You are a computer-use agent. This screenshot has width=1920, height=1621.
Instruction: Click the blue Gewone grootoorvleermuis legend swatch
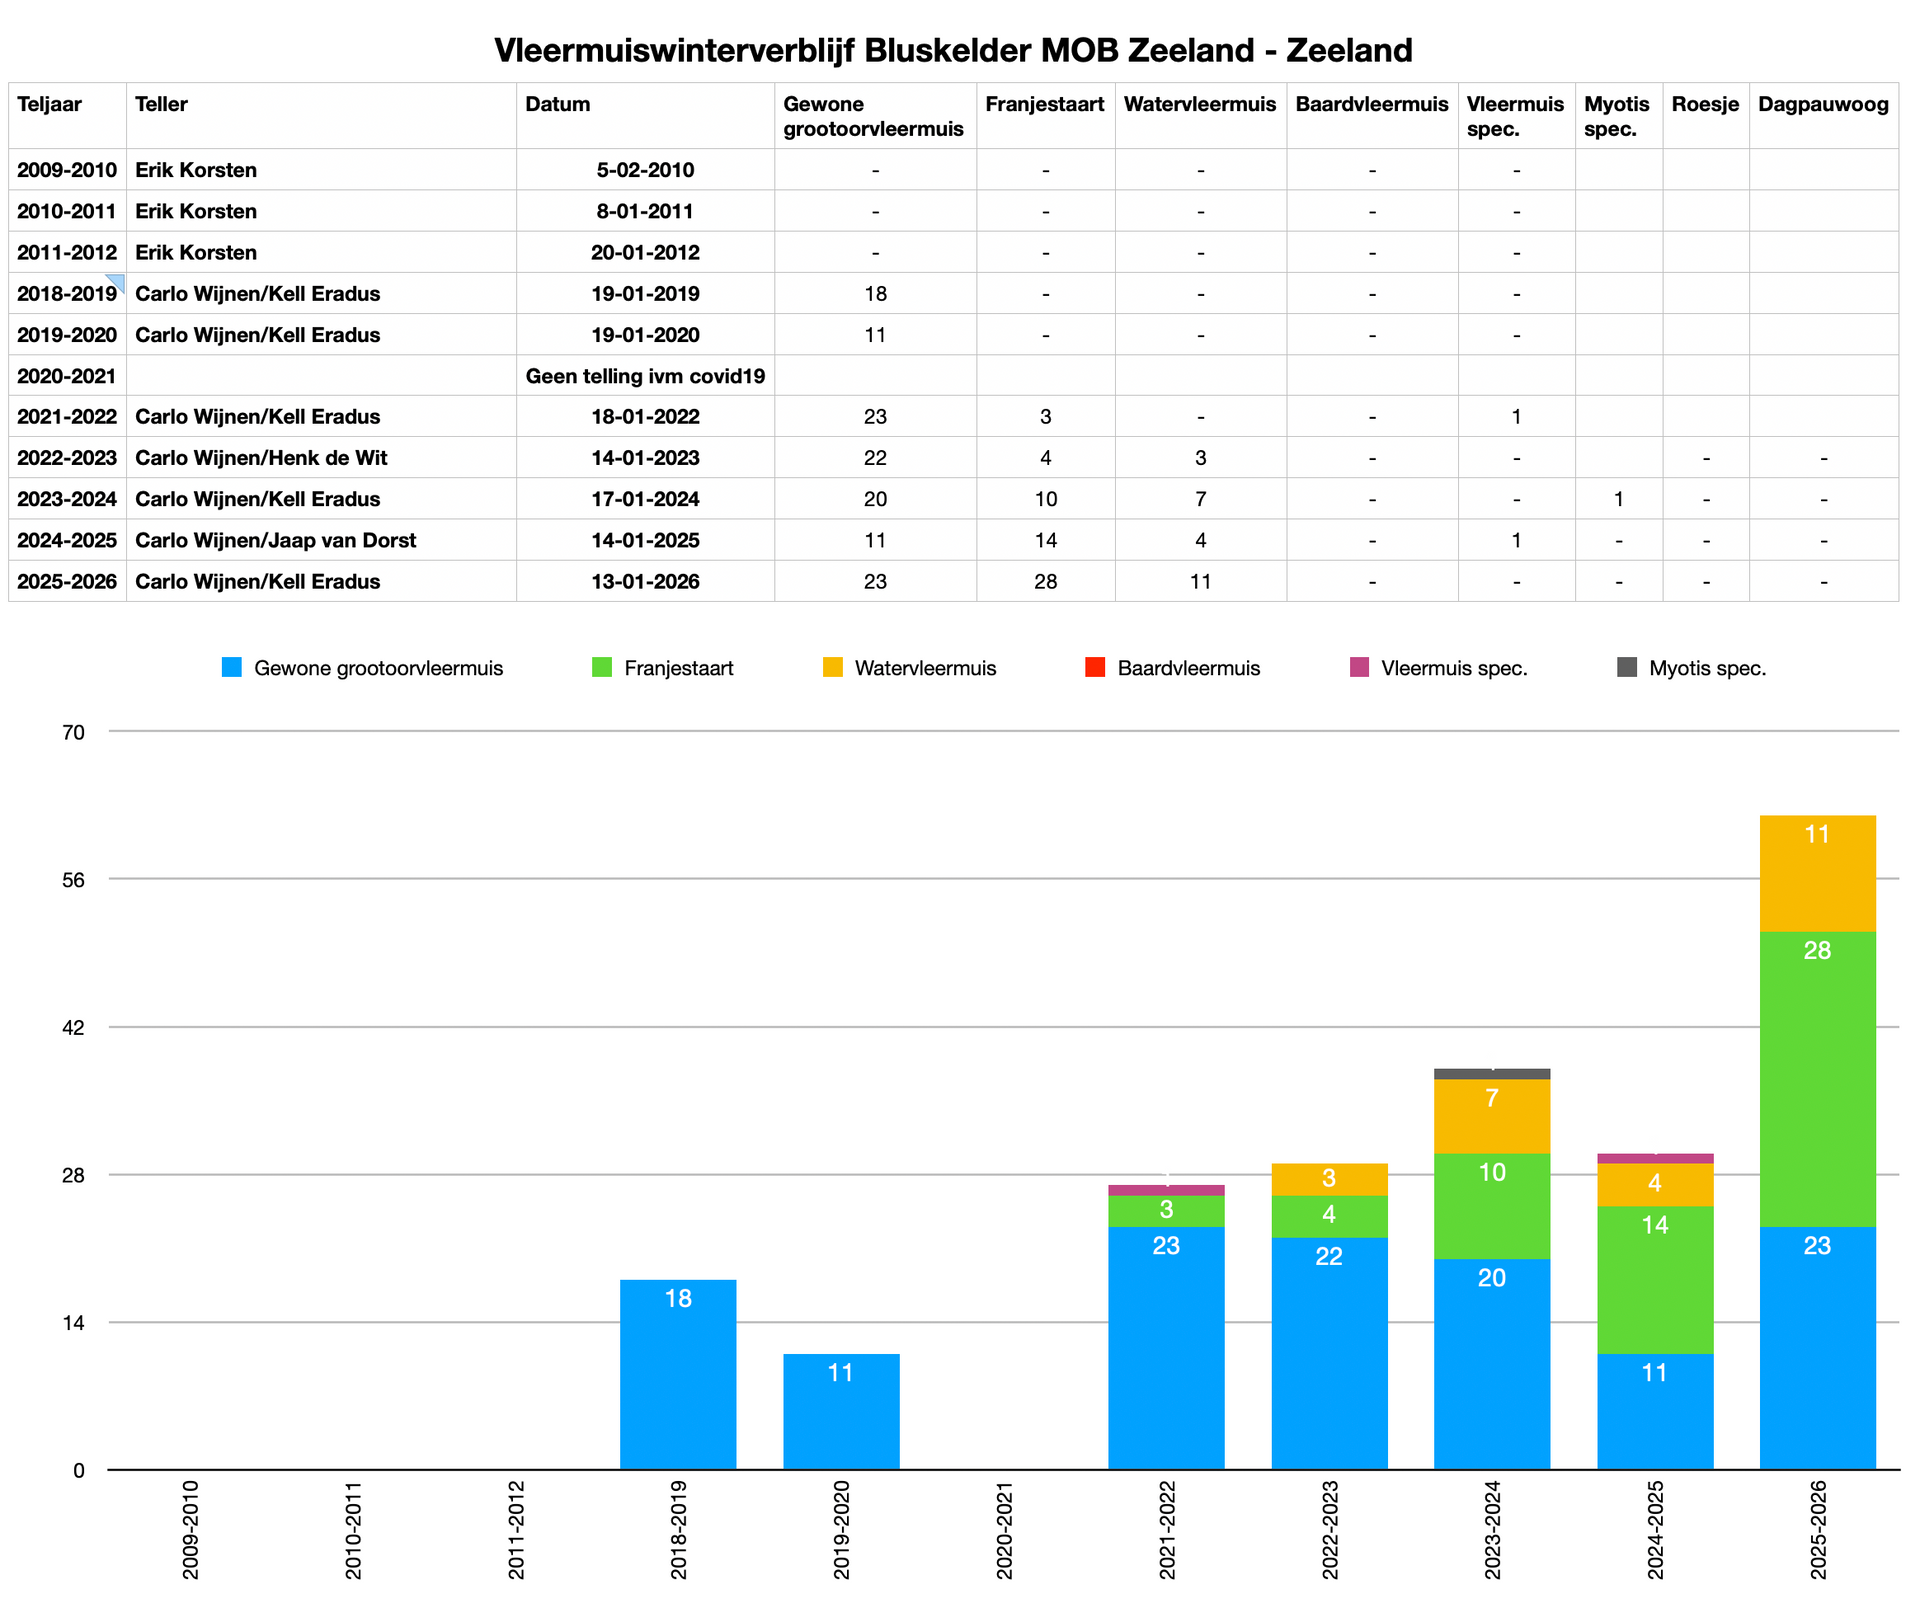point(232,668)
